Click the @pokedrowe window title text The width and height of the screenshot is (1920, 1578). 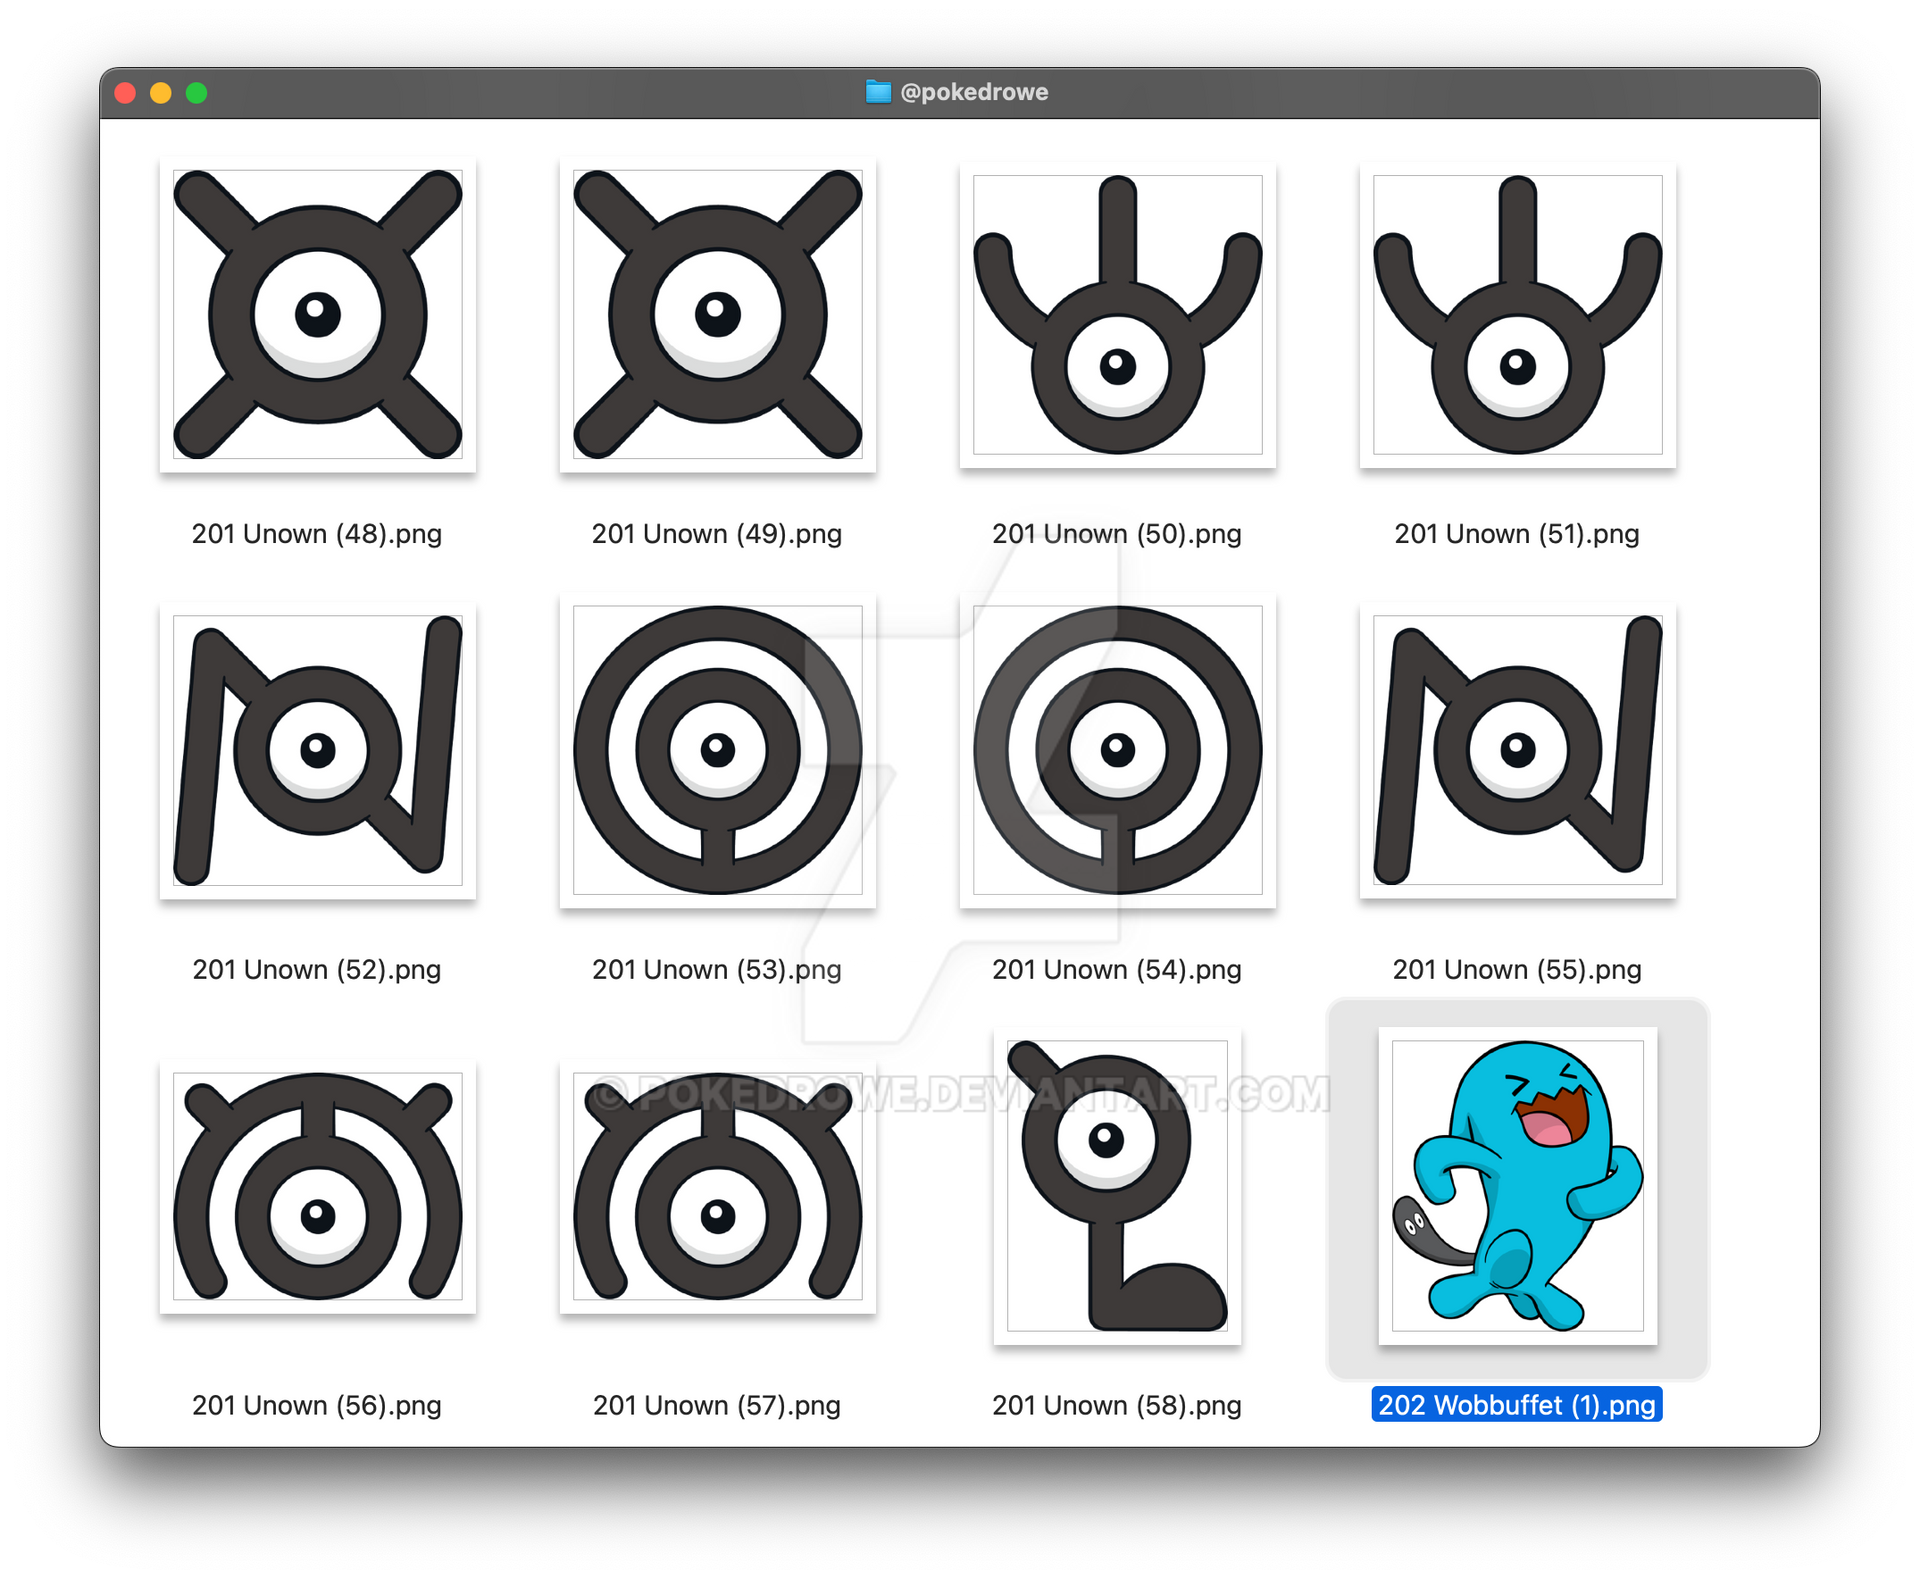point(974,92)
